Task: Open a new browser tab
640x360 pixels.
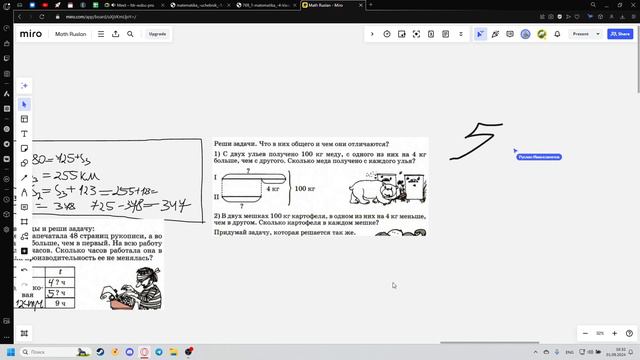Action: [371, 5]
